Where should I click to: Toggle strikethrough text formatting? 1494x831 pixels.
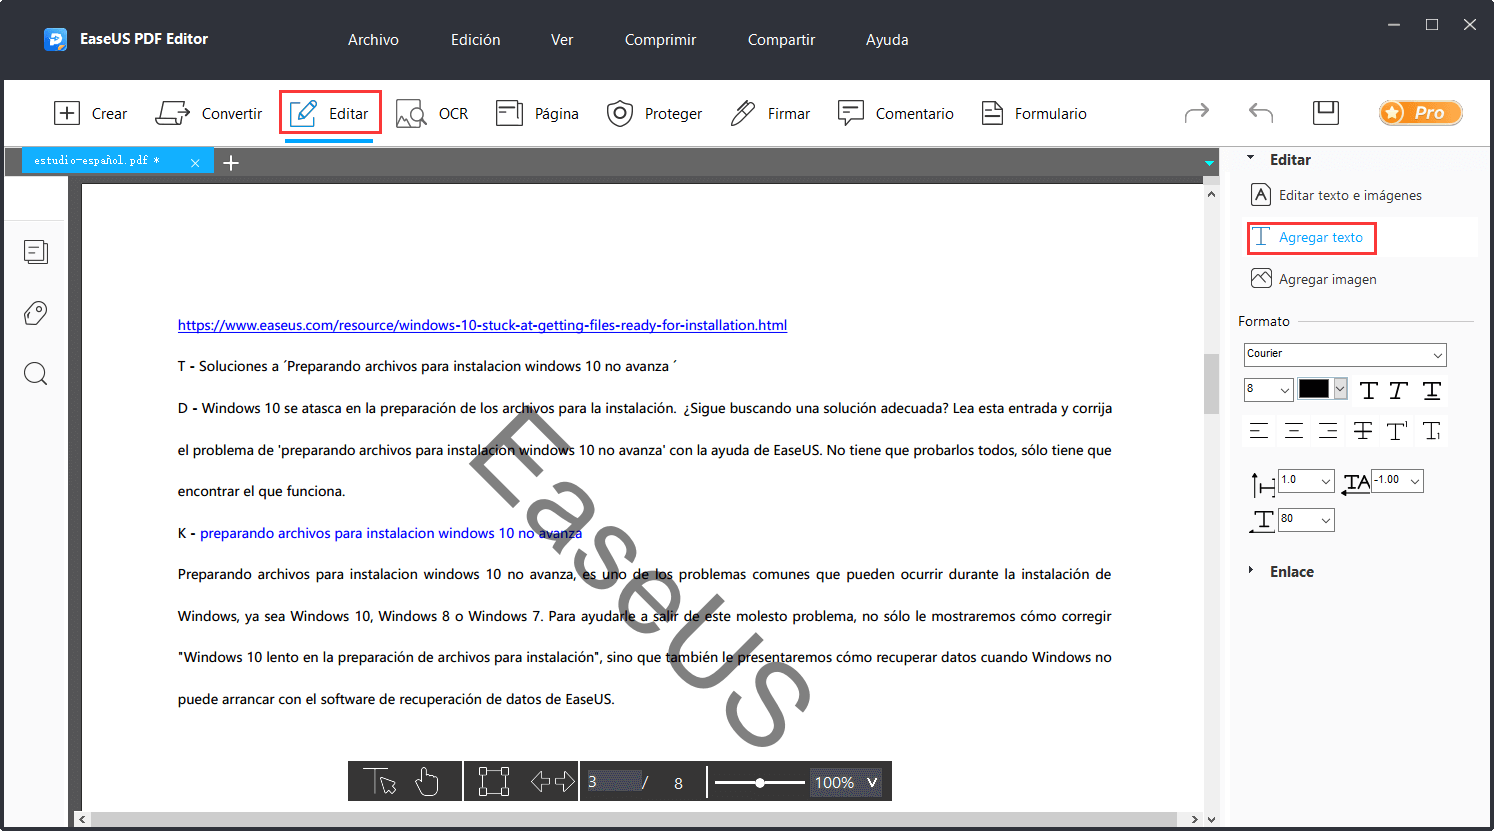pyautogui.click(x=1363, y=431)
